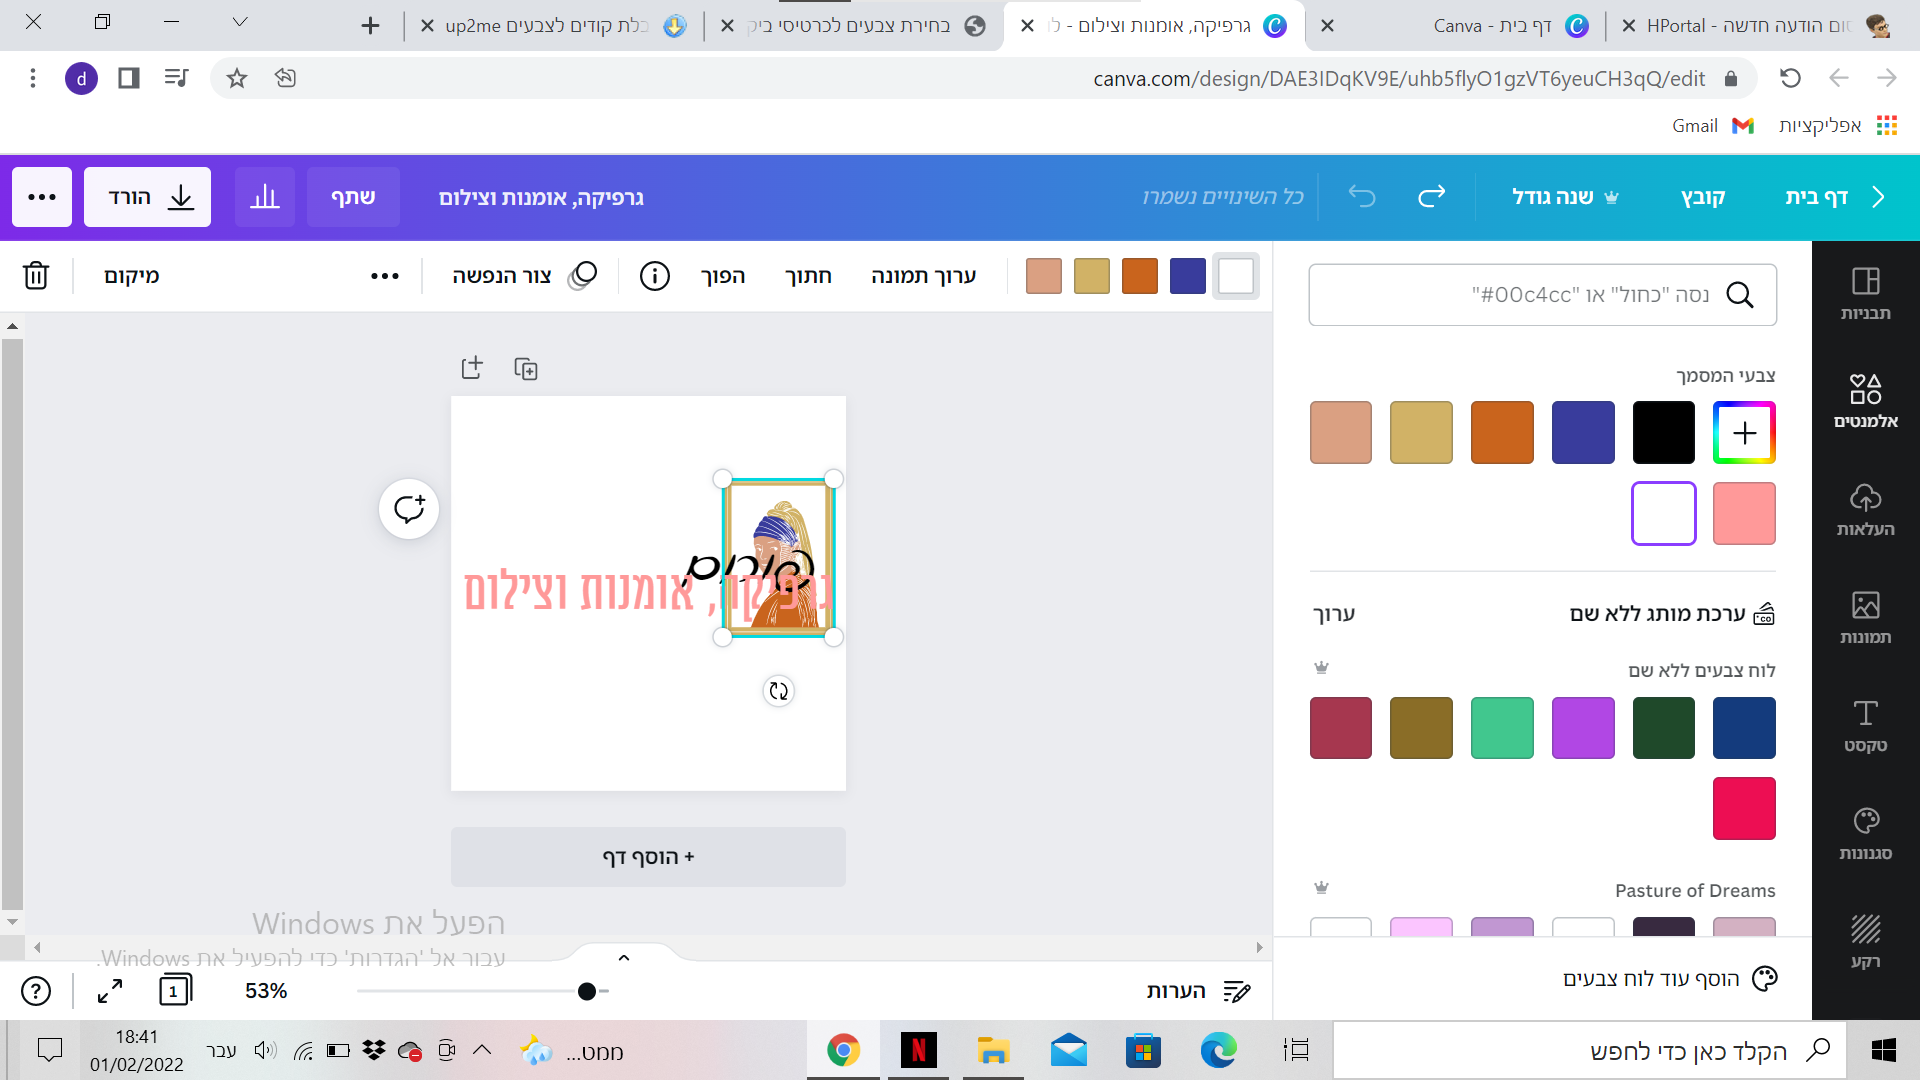Screen dimensions: 1920x1080
Task: Open the Elements (אלמנטים) side panel
Action: coord(1865,401)
